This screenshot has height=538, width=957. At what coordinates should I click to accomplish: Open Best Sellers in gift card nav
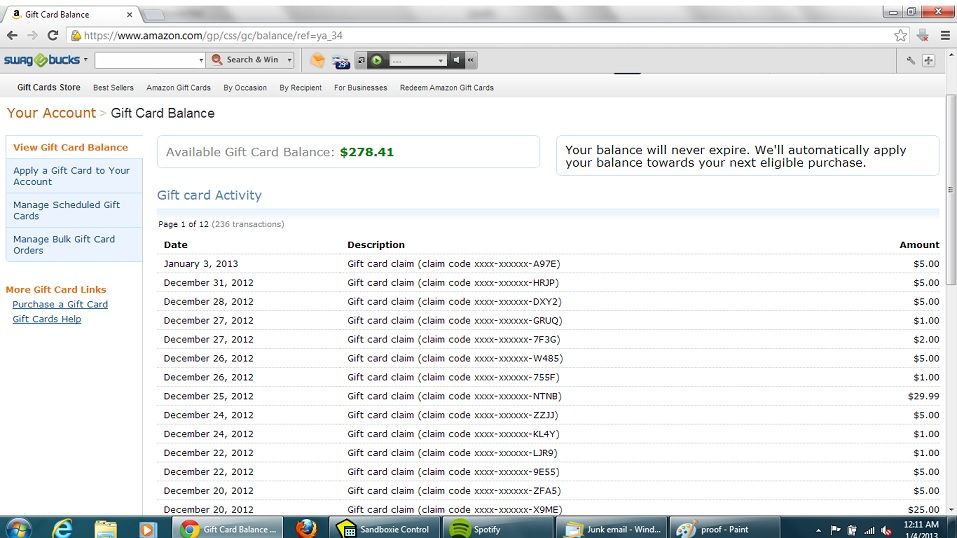tap(114, 88)
